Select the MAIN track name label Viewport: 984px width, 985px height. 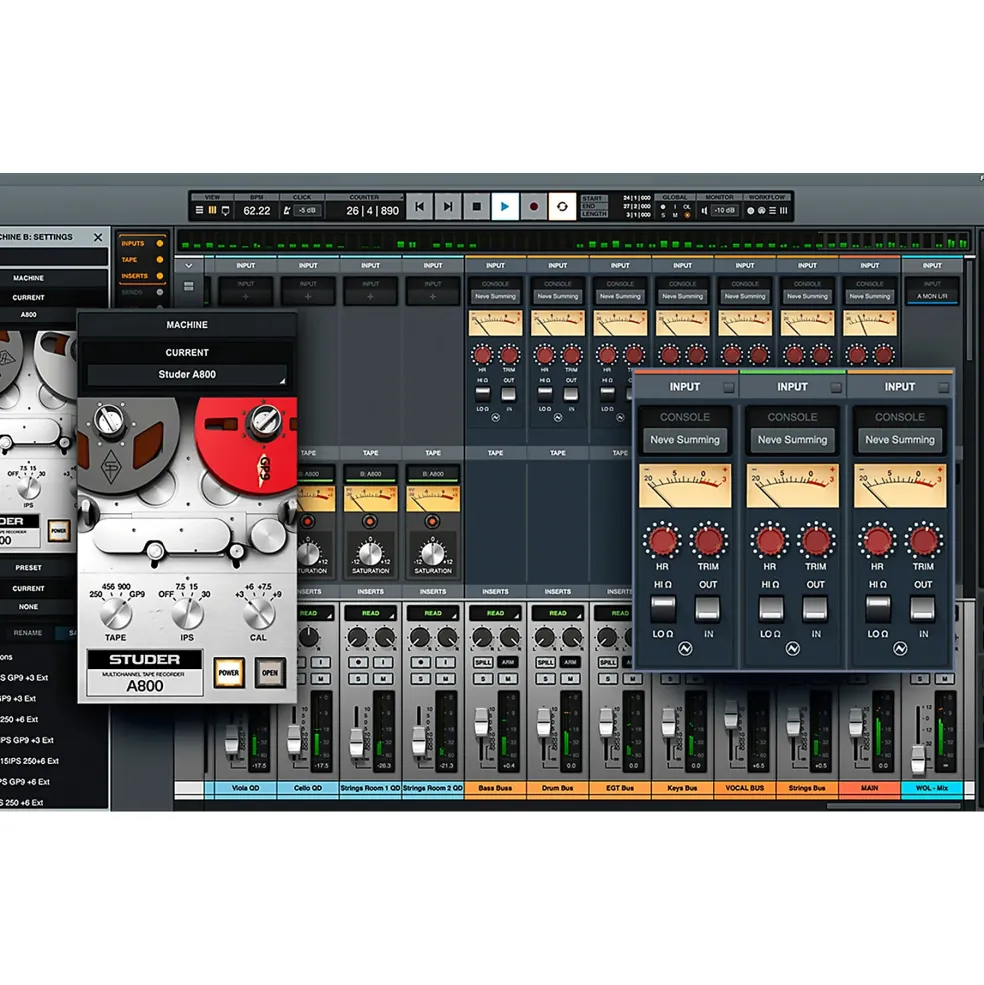tap(870, 788)
